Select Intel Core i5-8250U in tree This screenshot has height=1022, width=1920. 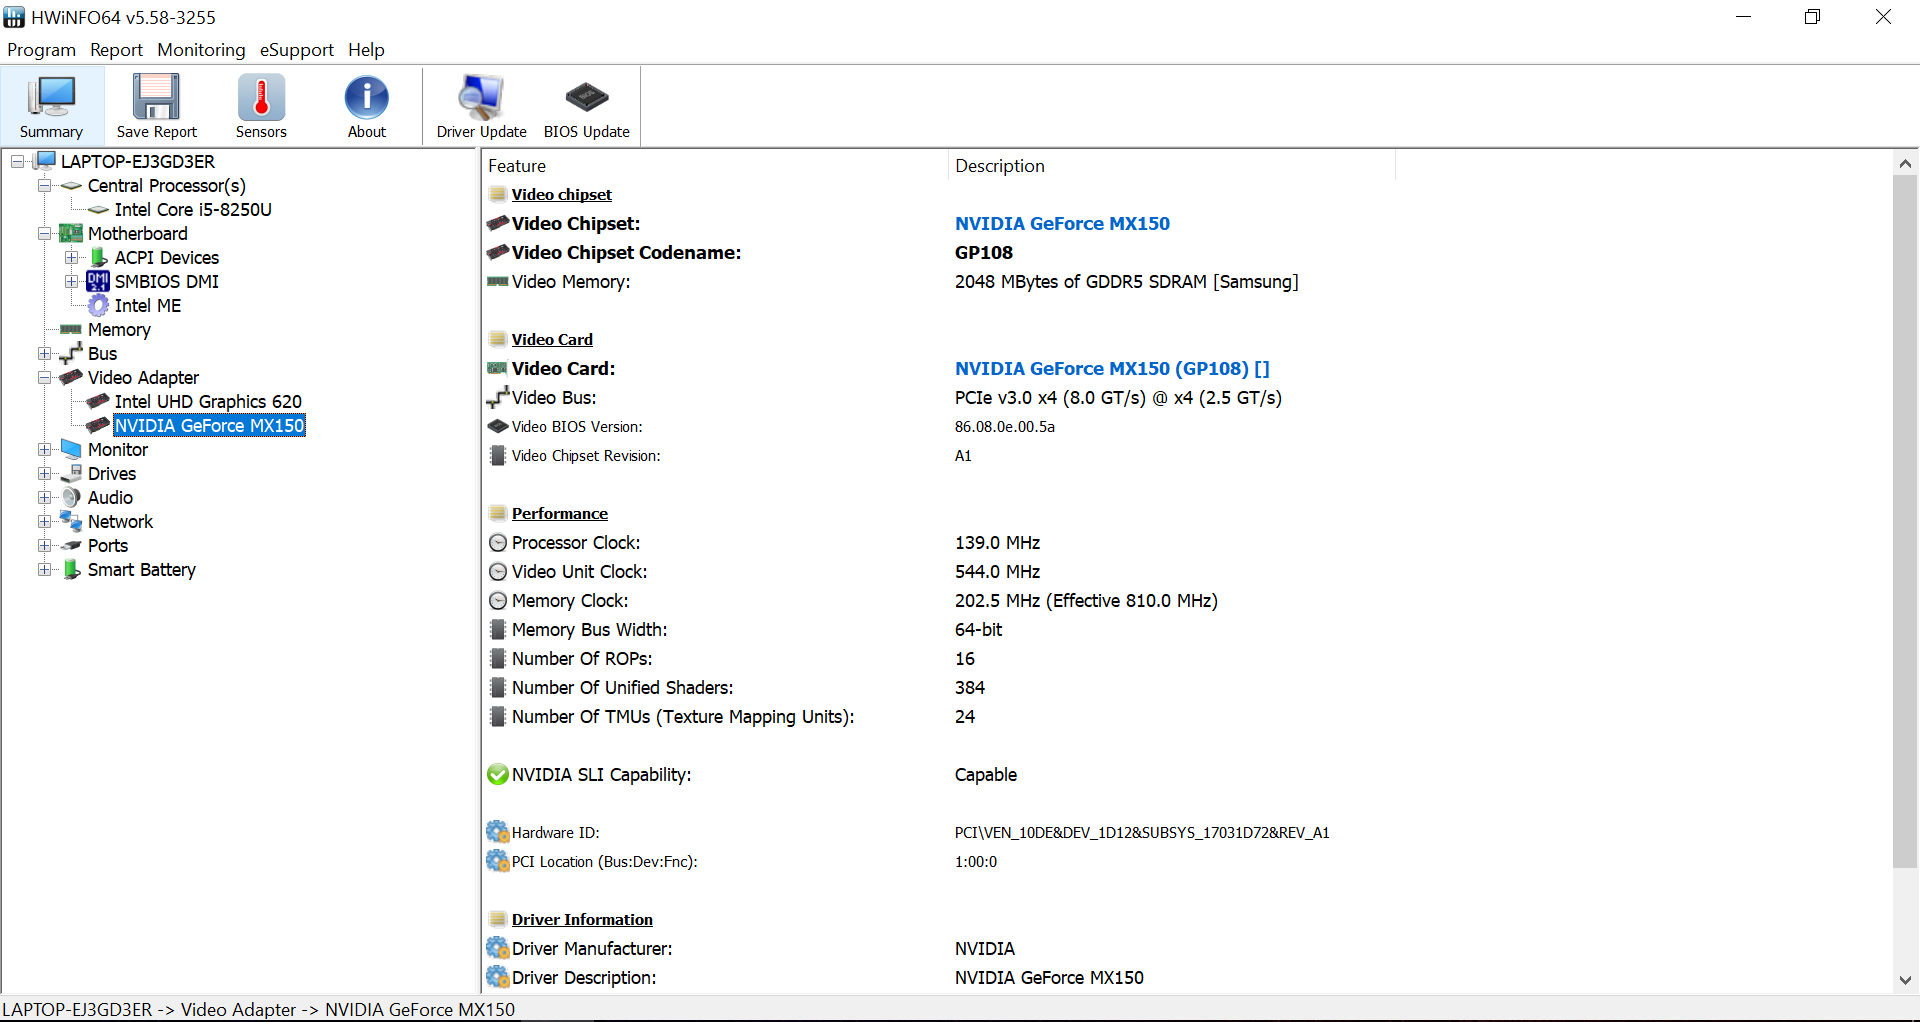[193, 209]
